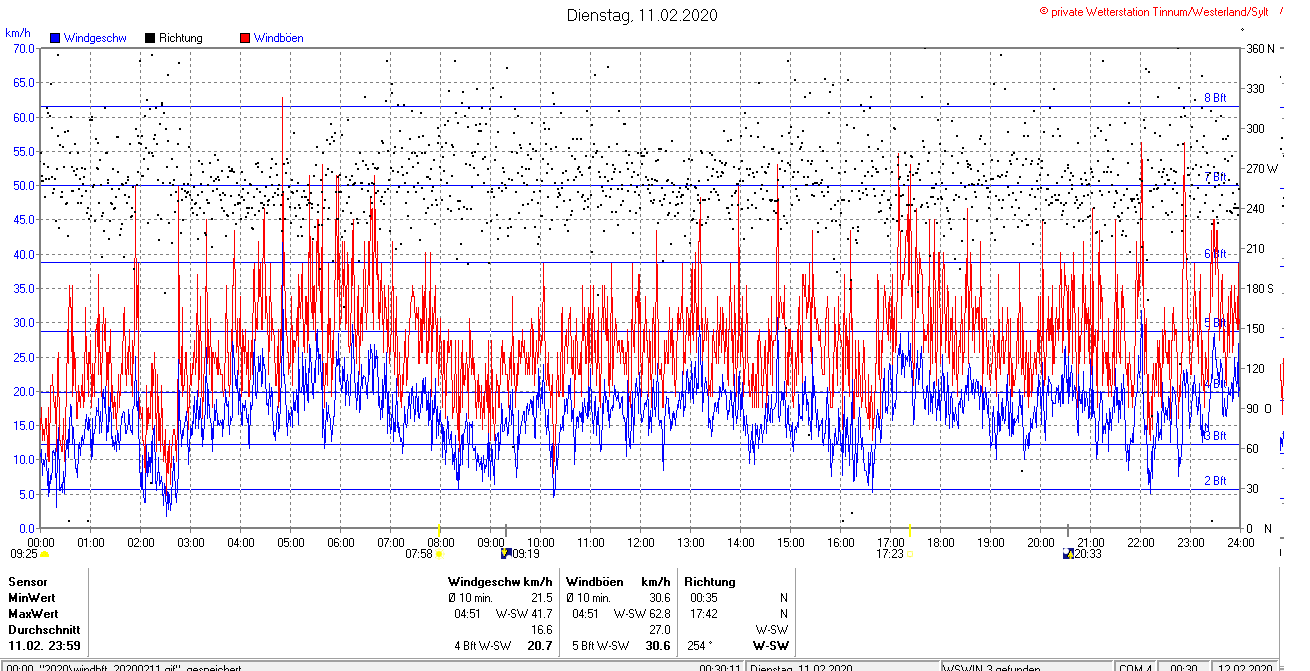Screen dimensions: 1310x671
Task: Click the status bar Dienstag, 11.02.2020 date
Action: 802,667
